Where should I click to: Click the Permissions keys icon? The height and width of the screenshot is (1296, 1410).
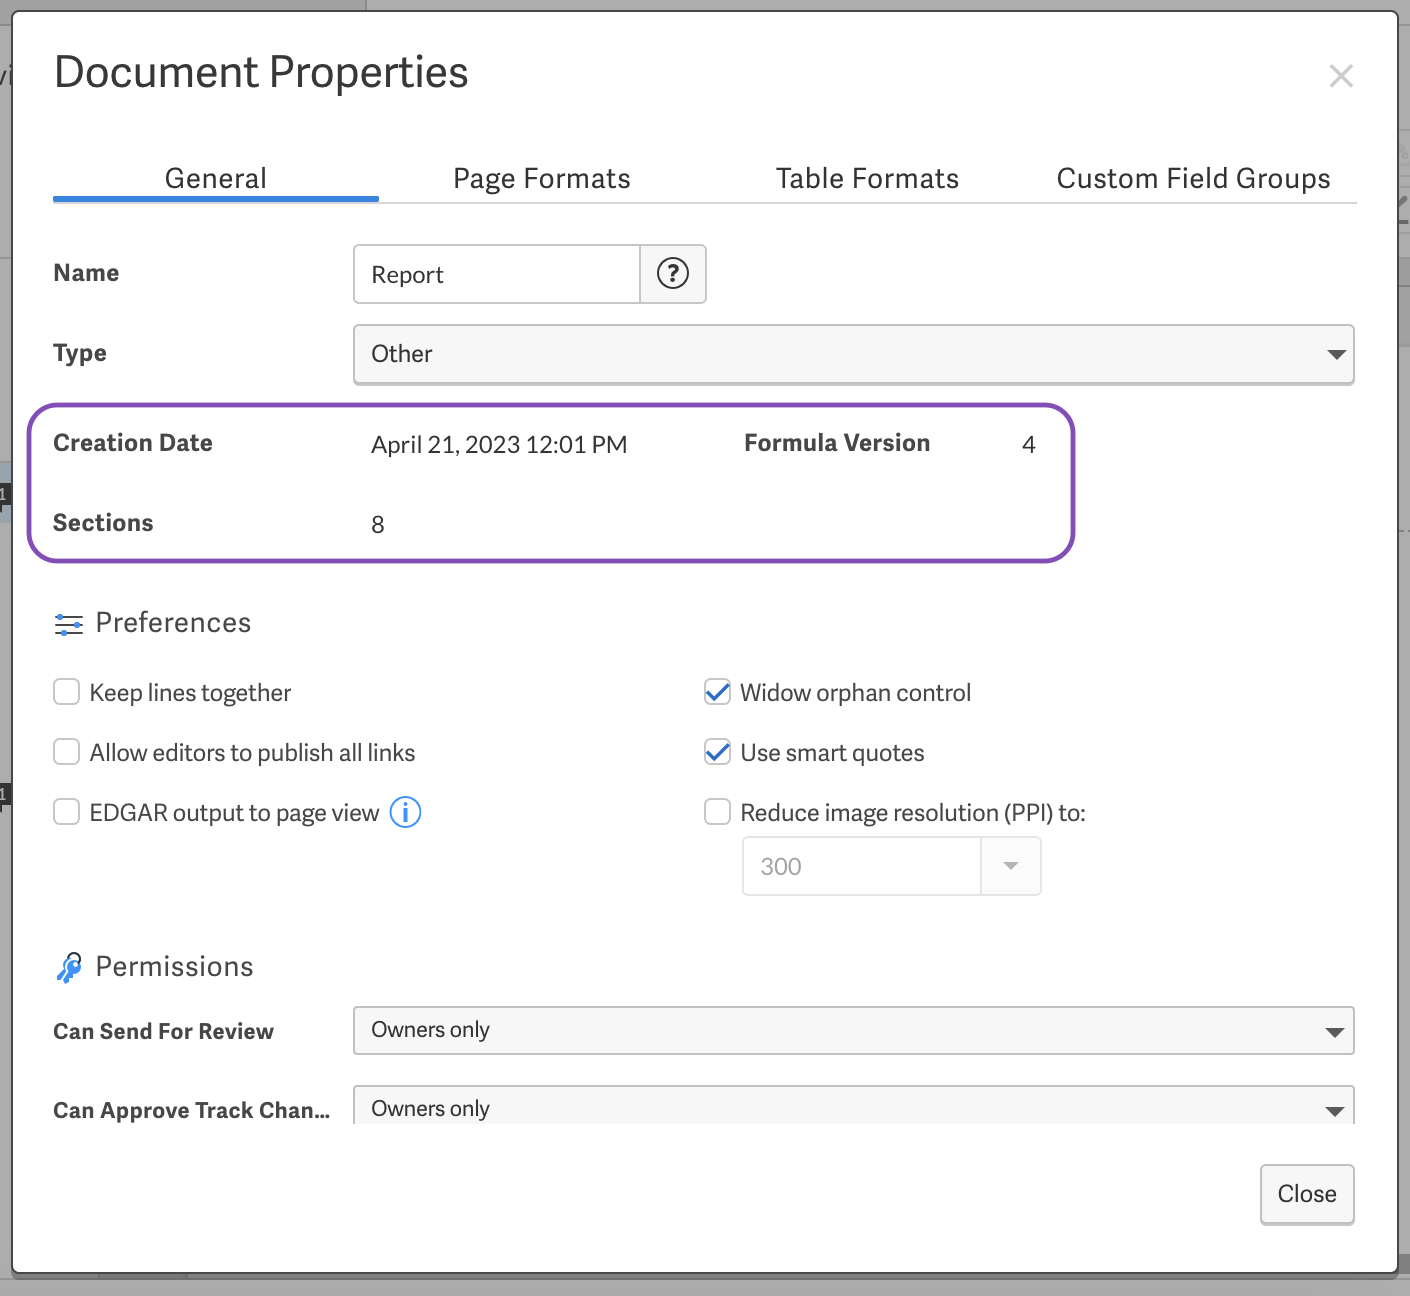click(69, 967)
